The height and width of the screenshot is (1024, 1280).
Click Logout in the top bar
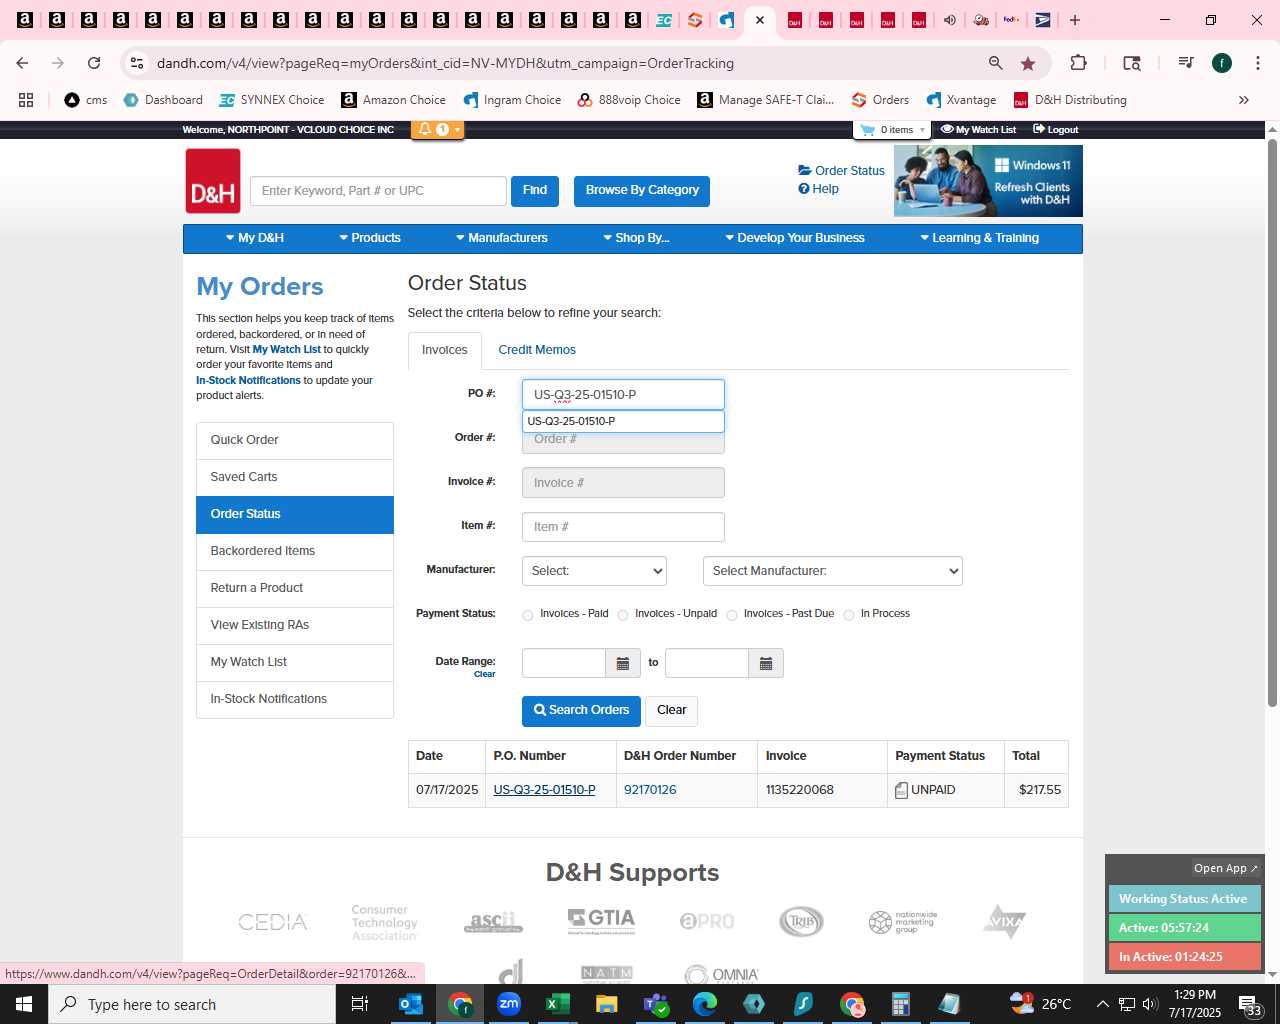point(1056,130)
